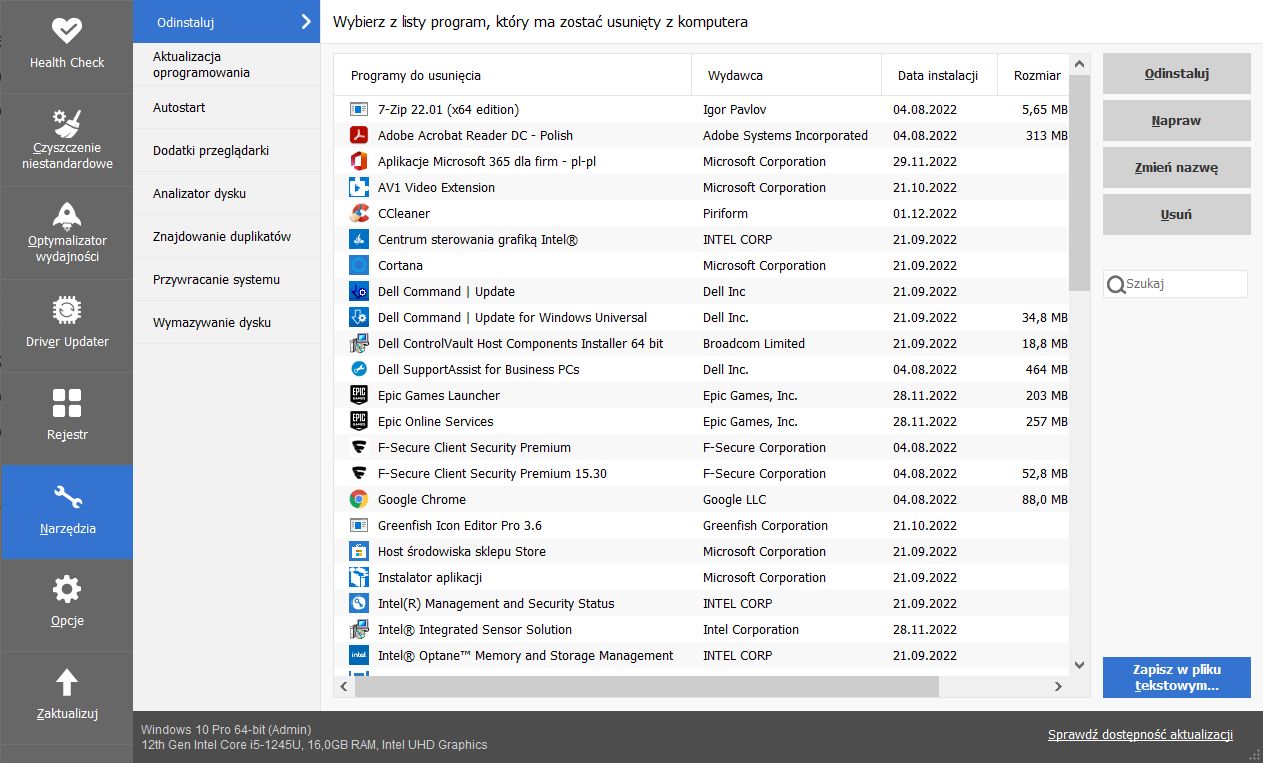
Task: Click the Adobe Acrobat Reader DC icon
Action: coord(359,135)
